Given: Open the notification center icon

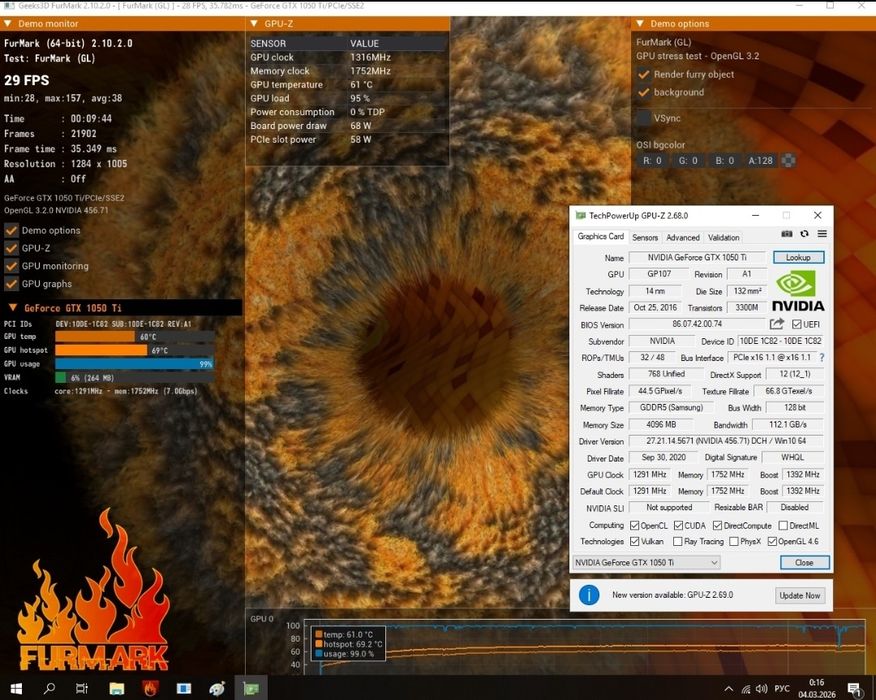Looking at the screenshot, I should 854,689.
